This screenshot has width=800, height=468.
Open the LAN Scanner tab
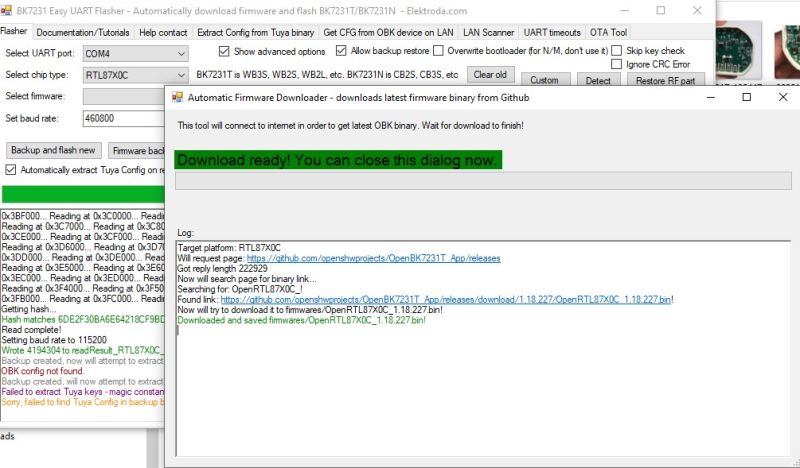pyautogui.click(x=488, y=33)
